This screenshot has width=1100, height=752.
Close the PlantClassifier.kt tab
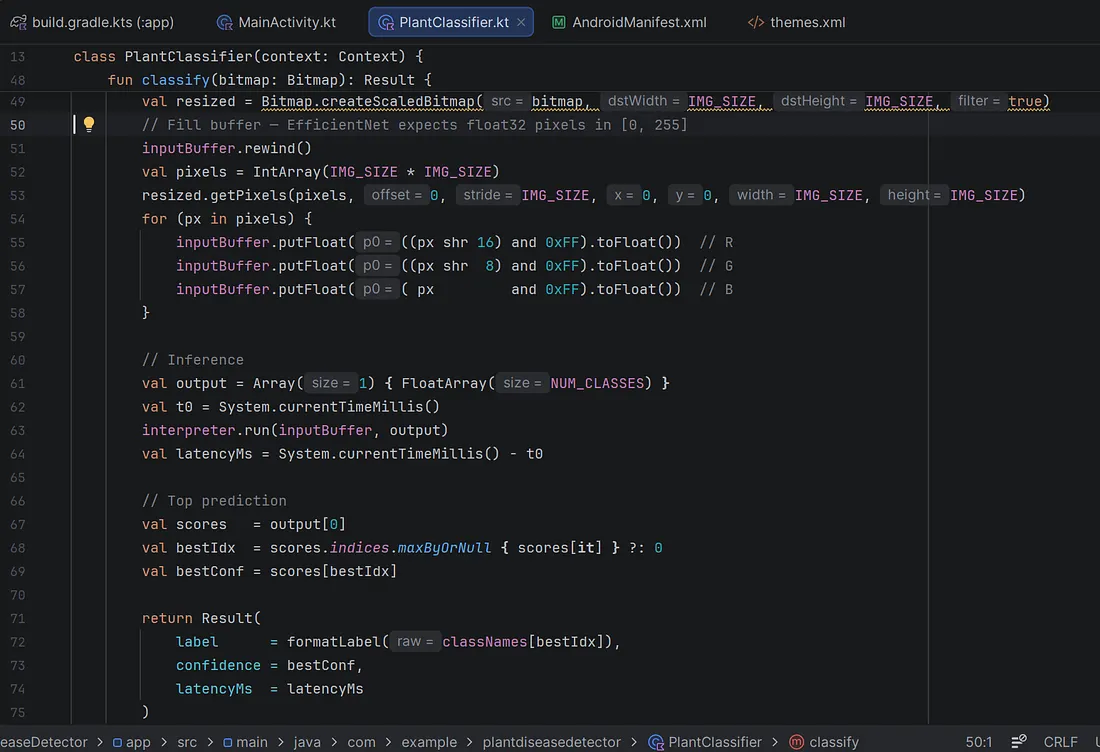tap(521, 22)
